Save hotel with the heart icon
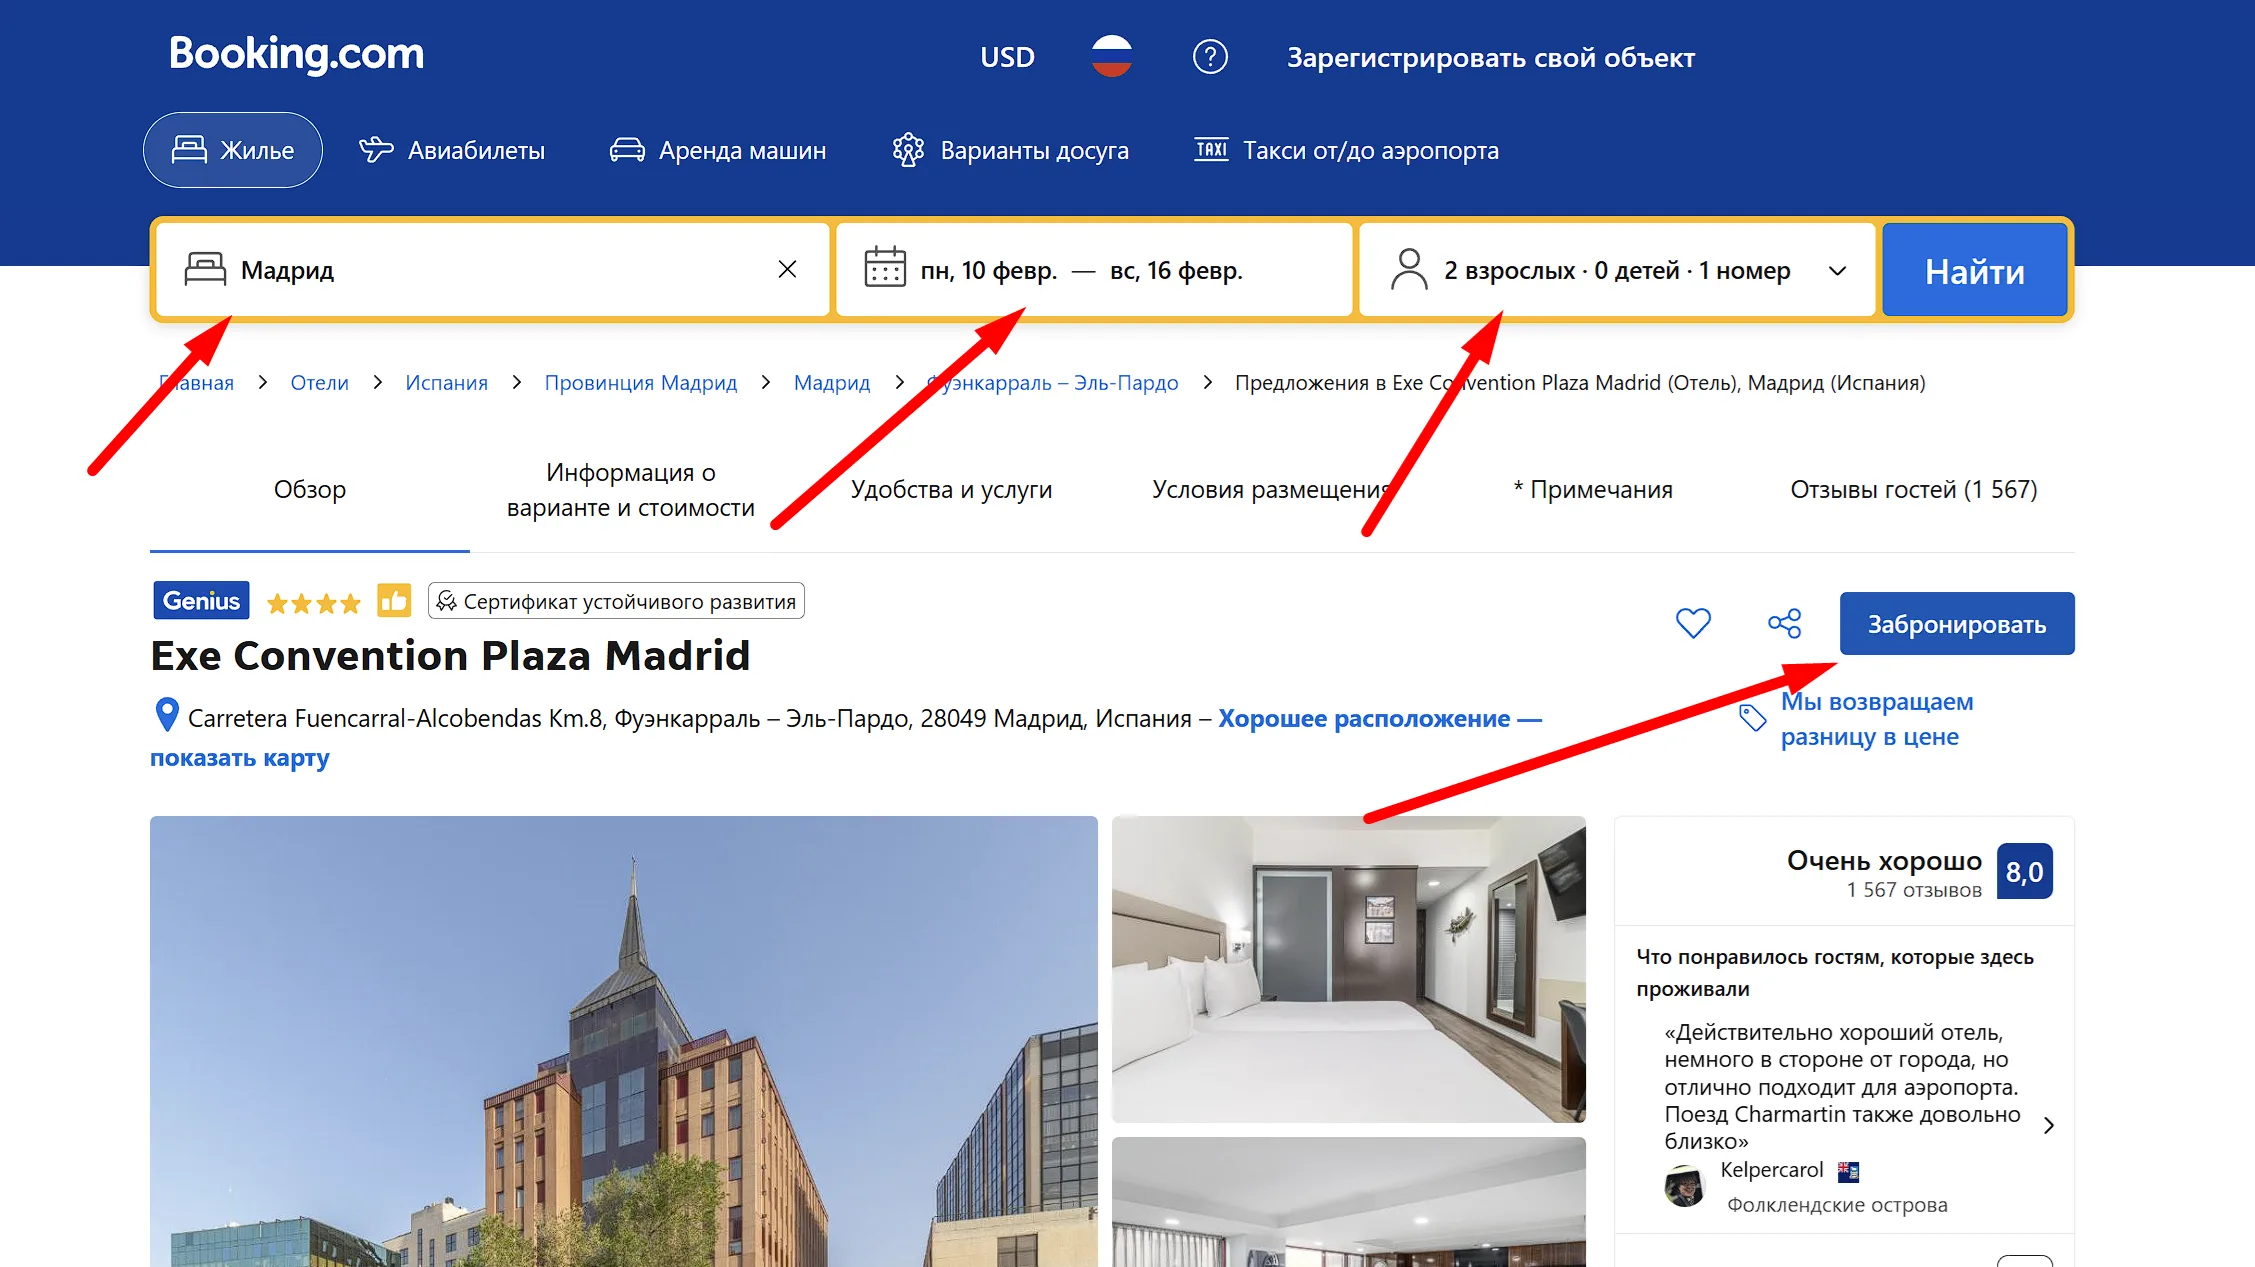 [x=1693, y=623]
